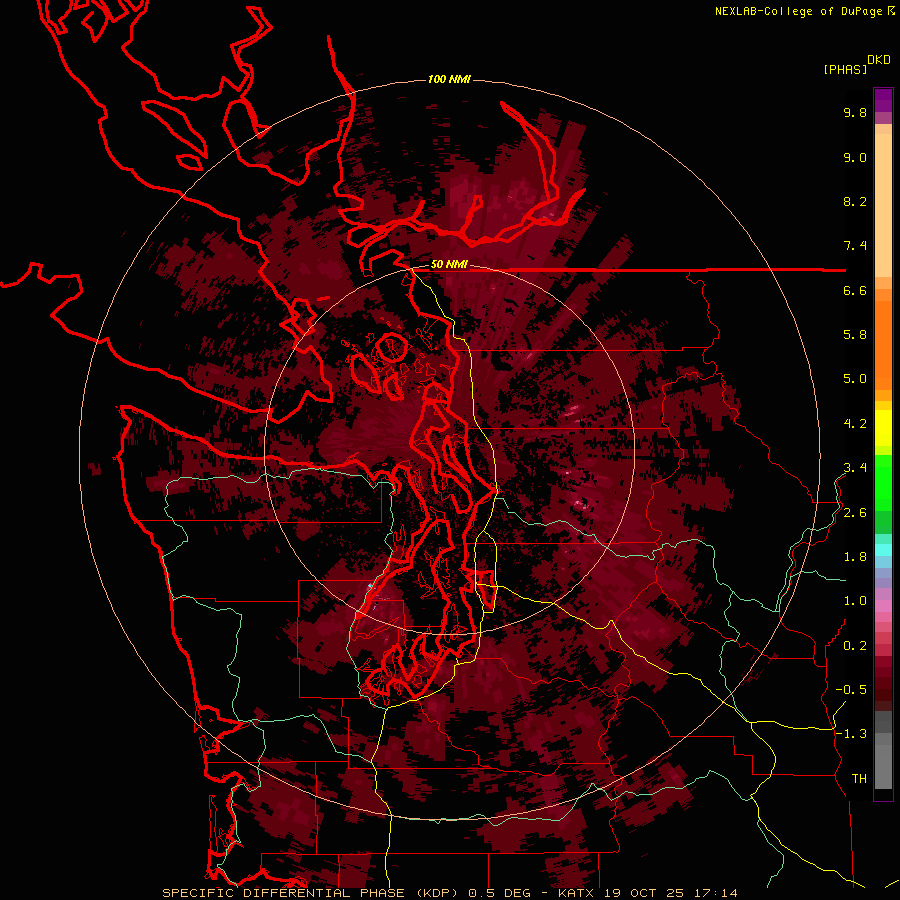Click the gray TH segment of color bar
The image size is (900, 900).
click(x=883, y=763)
